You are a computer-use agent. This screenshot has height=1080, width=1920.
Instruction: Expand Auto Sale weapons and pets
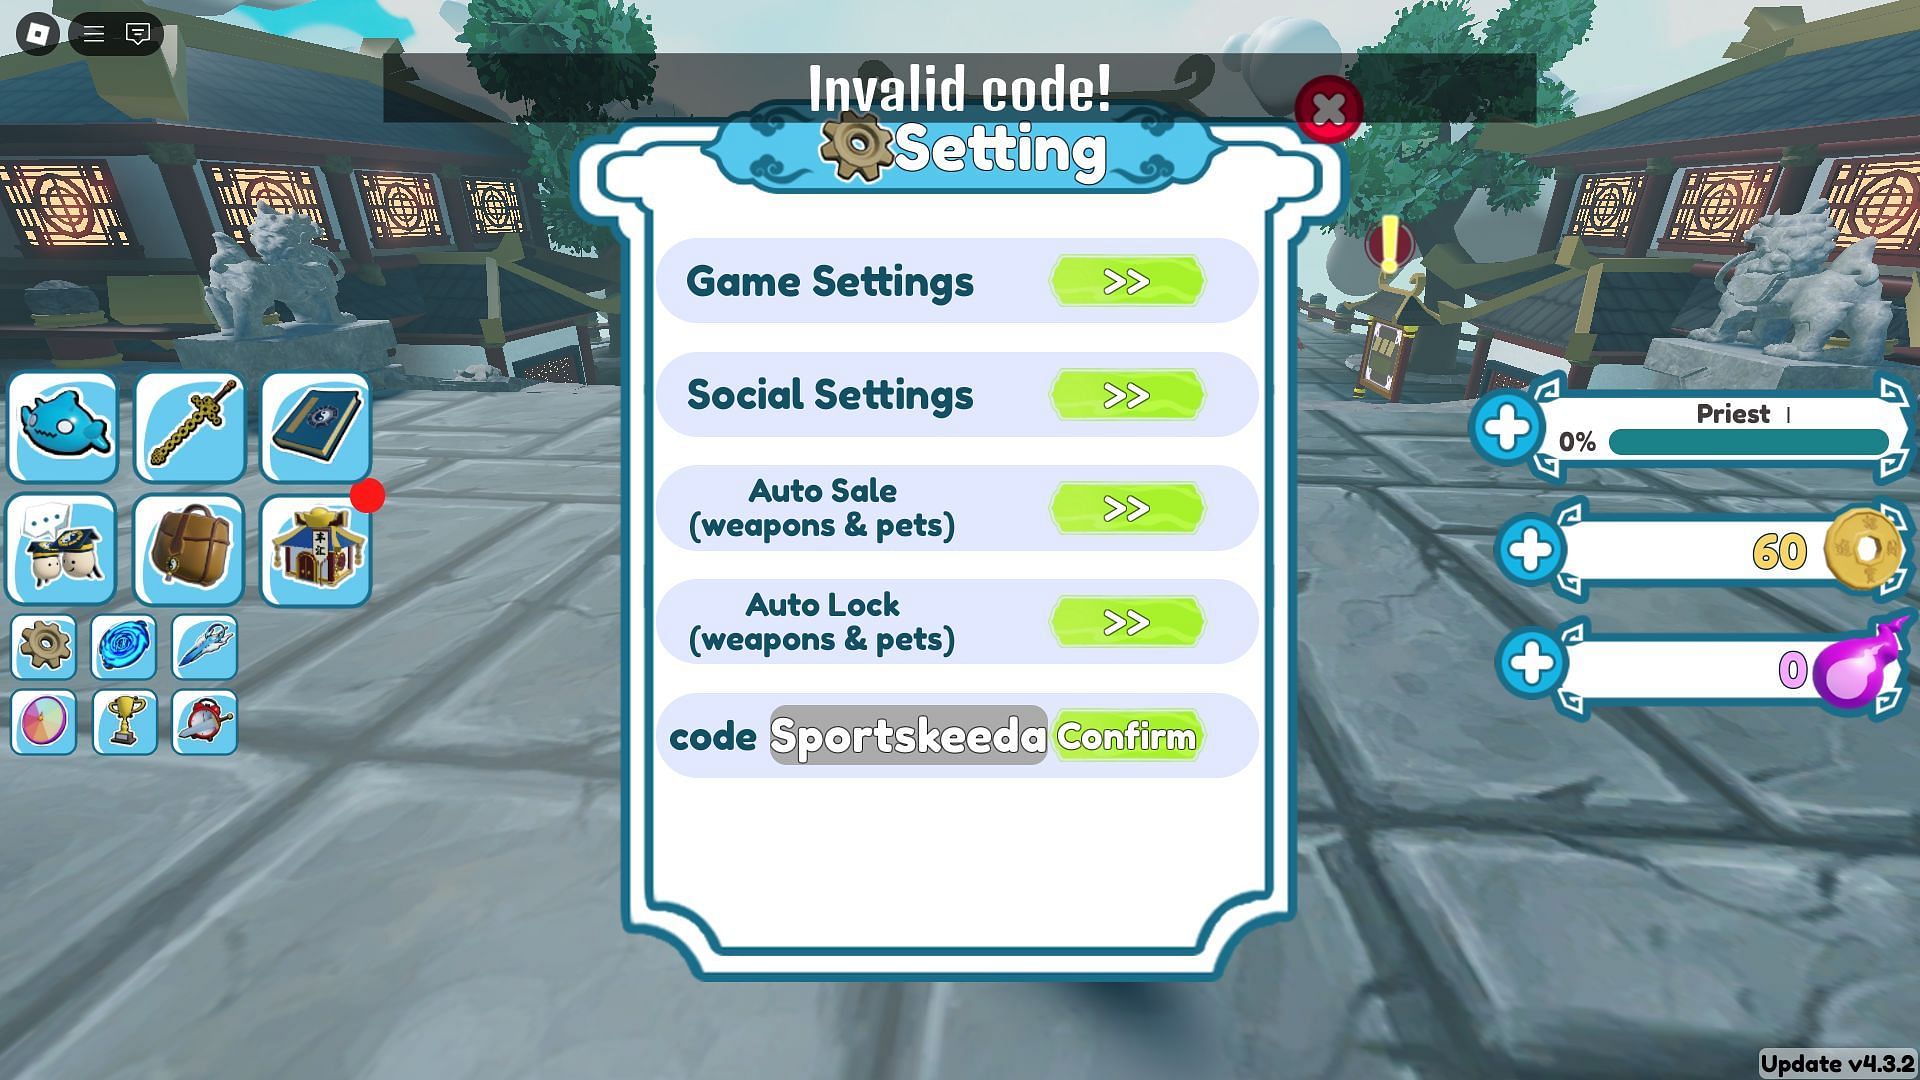coord(1127,508)
